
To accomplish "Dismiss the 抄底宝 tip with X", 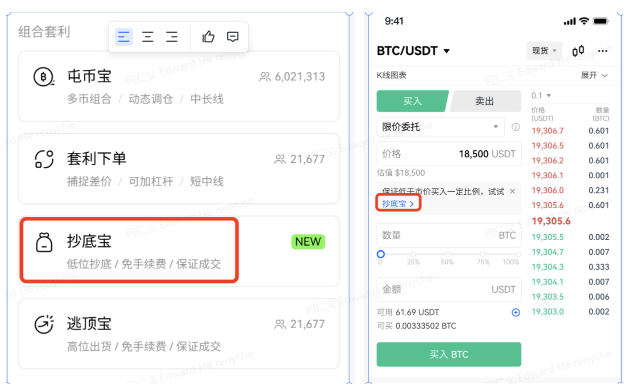I will point(513,191).
